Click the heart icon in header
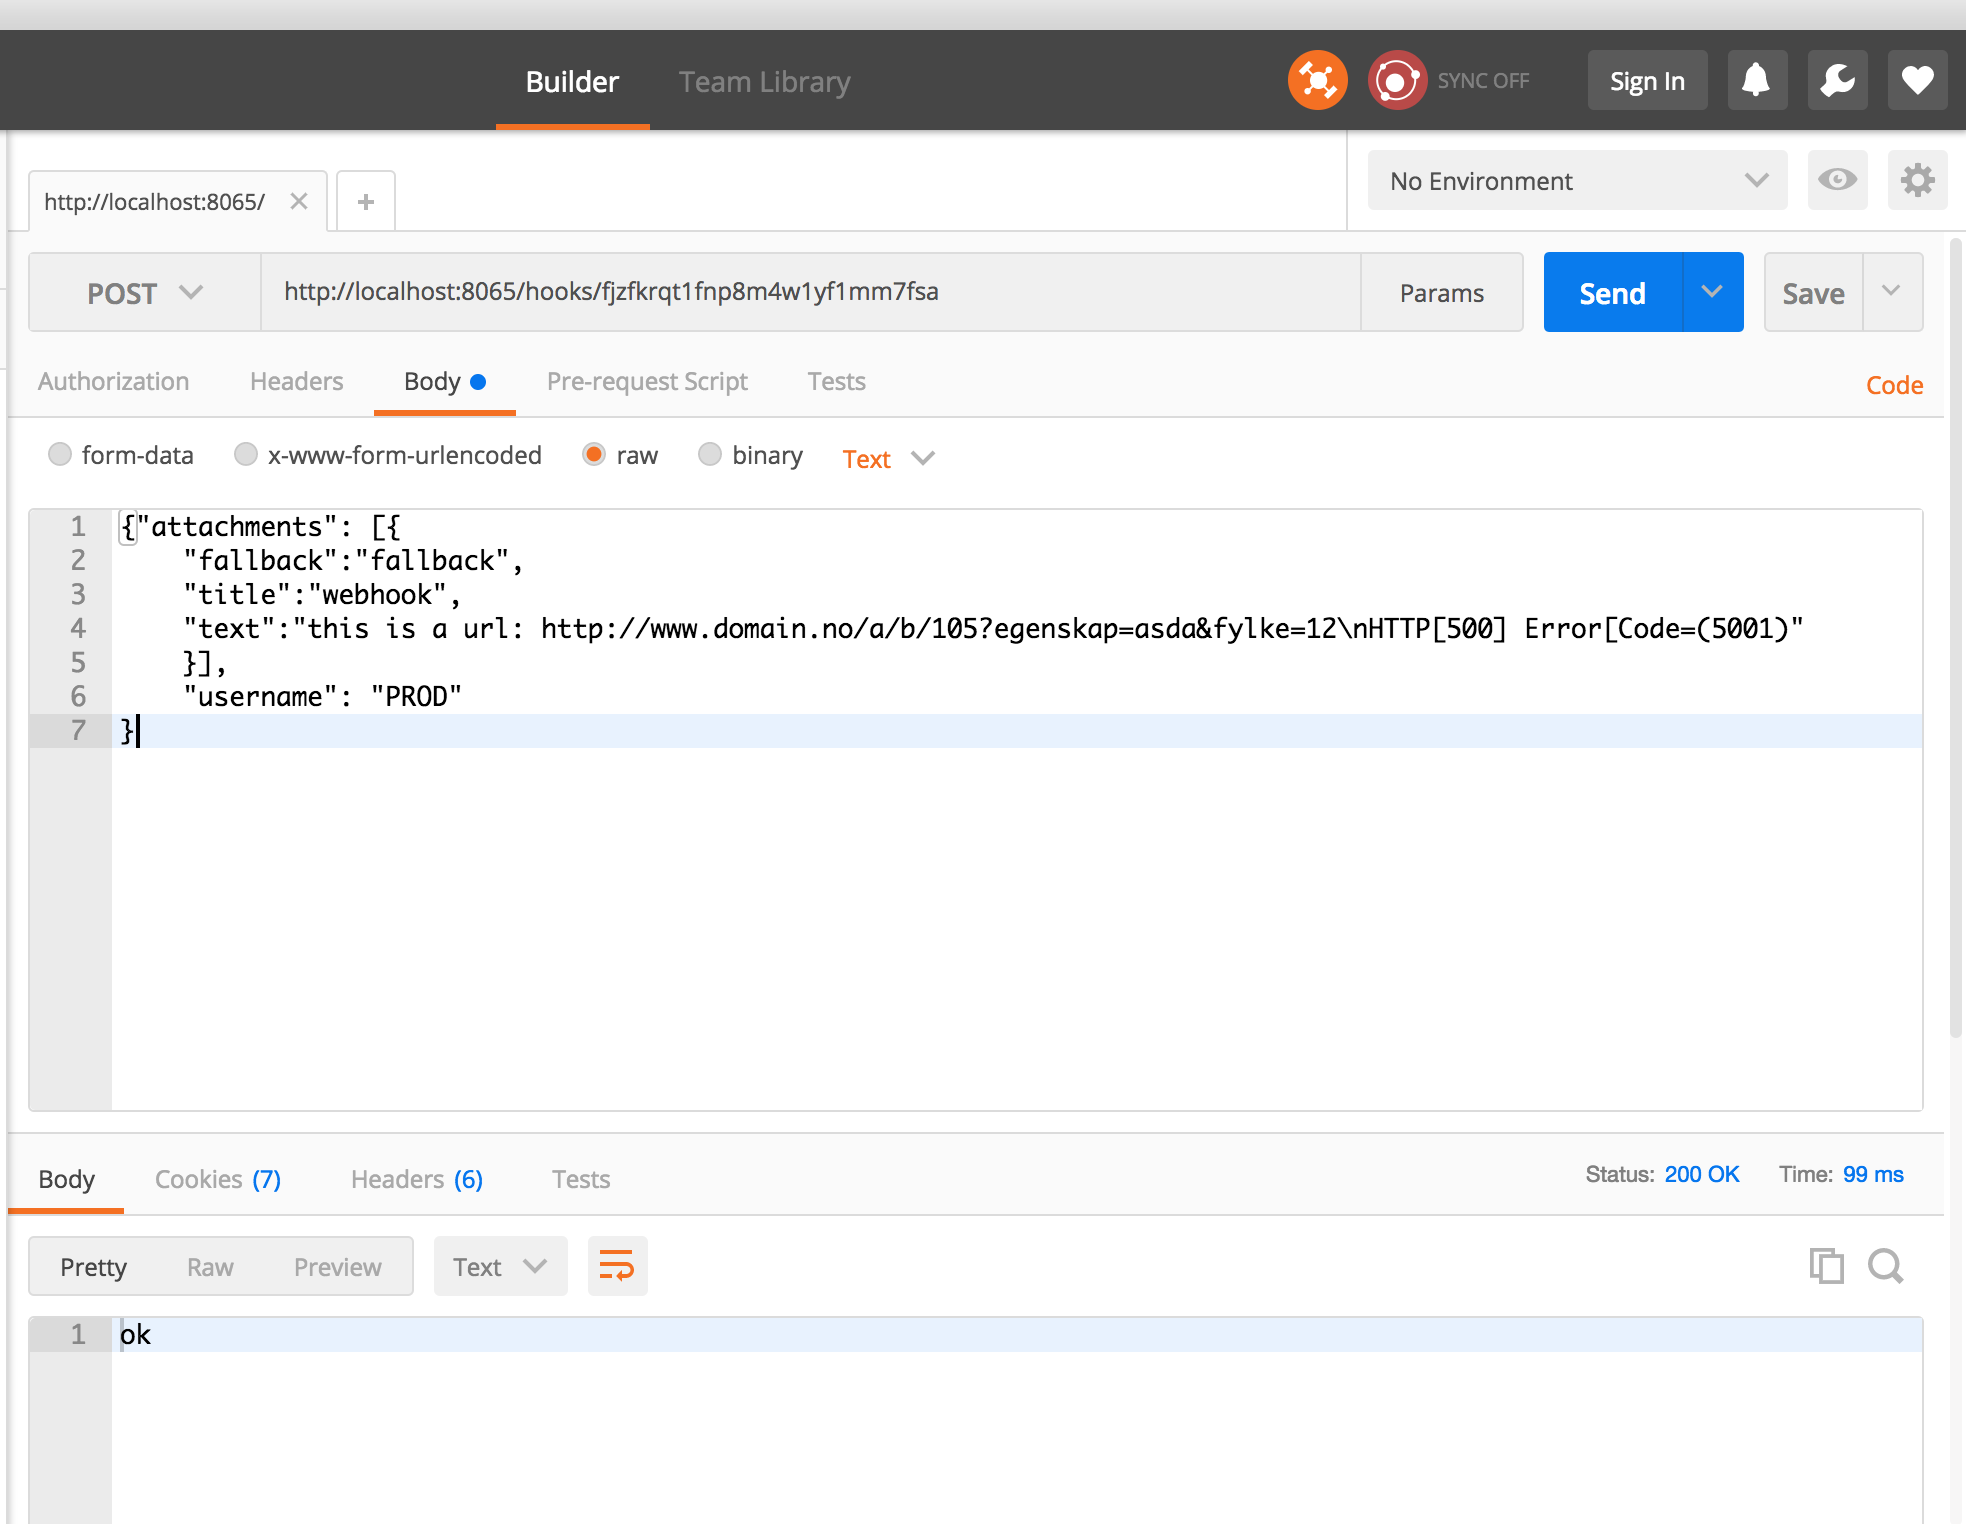The image size is (1966, 1524). 1917,80
